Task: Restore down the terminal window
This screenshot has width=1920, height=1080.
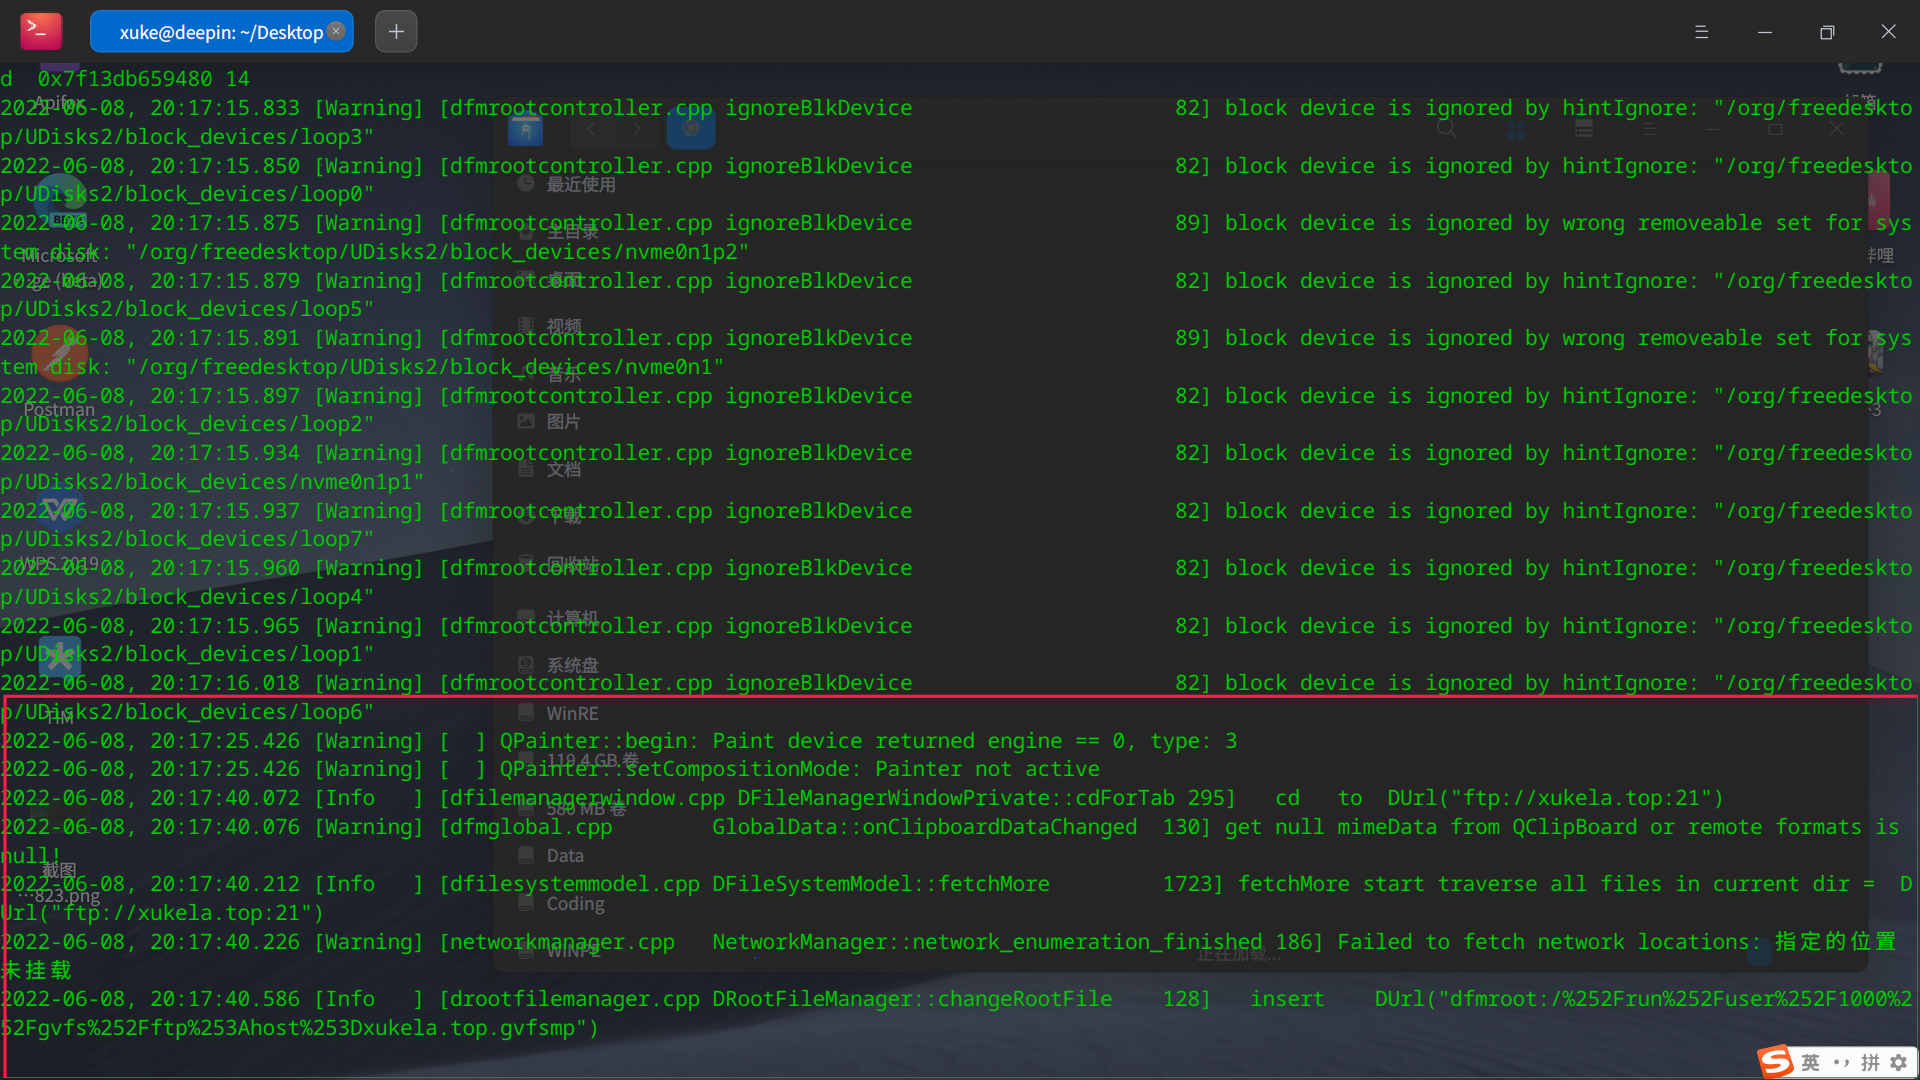Action: coord(1827,32)
